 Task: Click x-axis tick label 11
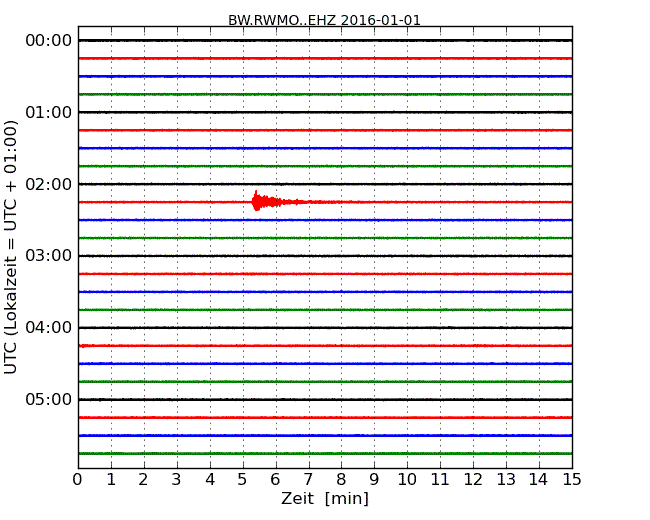(440, 480)
